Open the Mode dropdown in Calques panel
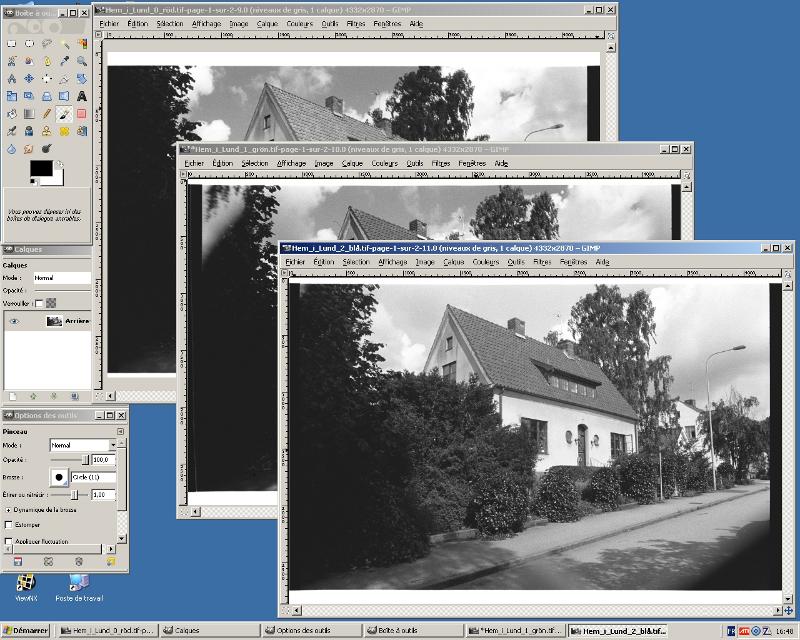 coord(60,278)
